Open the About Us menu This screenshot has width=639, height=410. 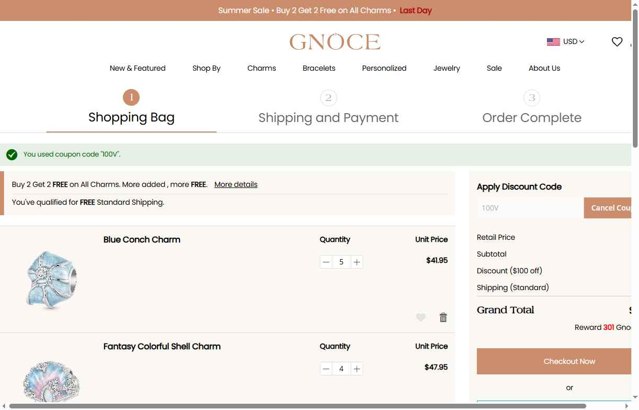point(544,68)
